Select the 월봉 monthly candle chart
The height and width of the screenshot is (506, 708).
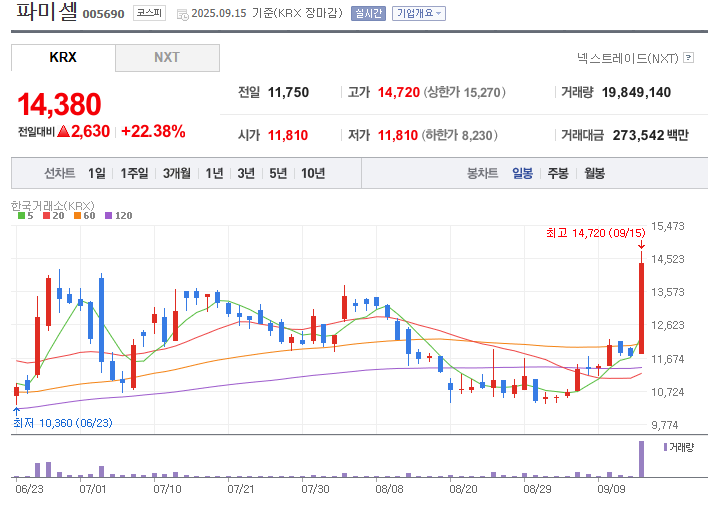(x=595, y=173)
